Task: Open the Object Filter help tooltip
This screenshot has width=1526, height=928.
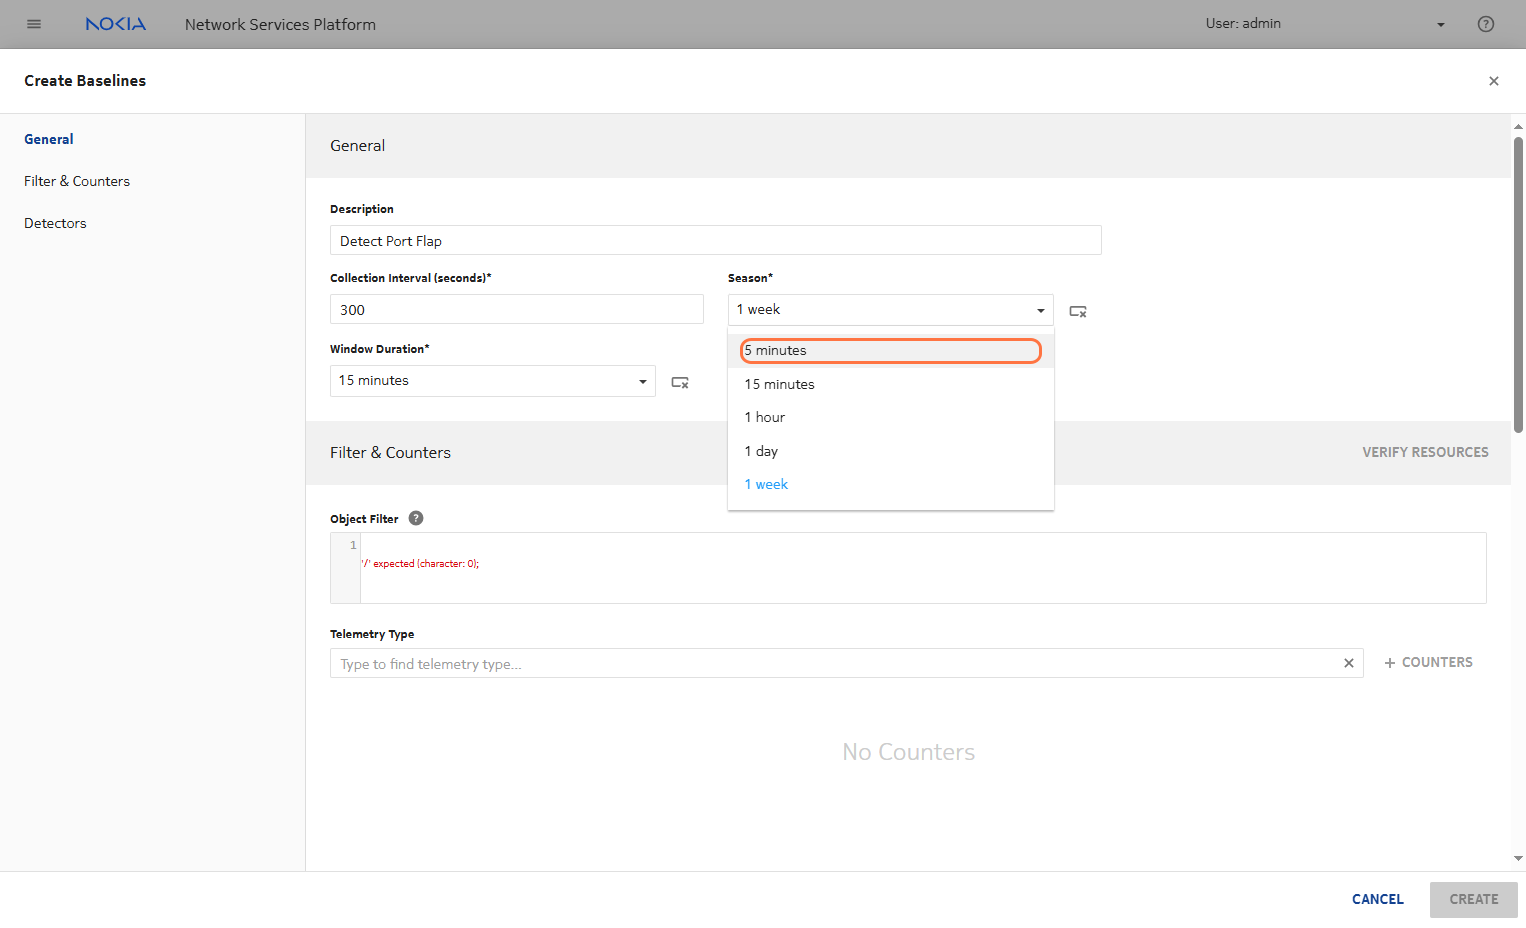Action: pyautogui.click(x=416, y=518)
